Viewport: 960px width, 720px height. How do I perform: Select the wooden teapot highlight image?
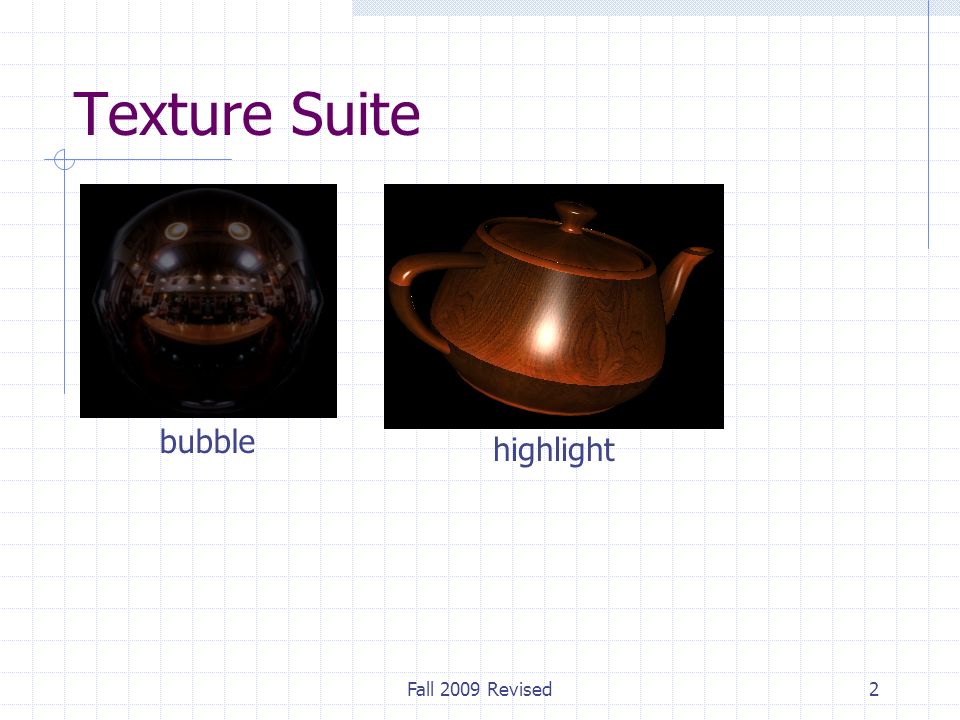553,306
